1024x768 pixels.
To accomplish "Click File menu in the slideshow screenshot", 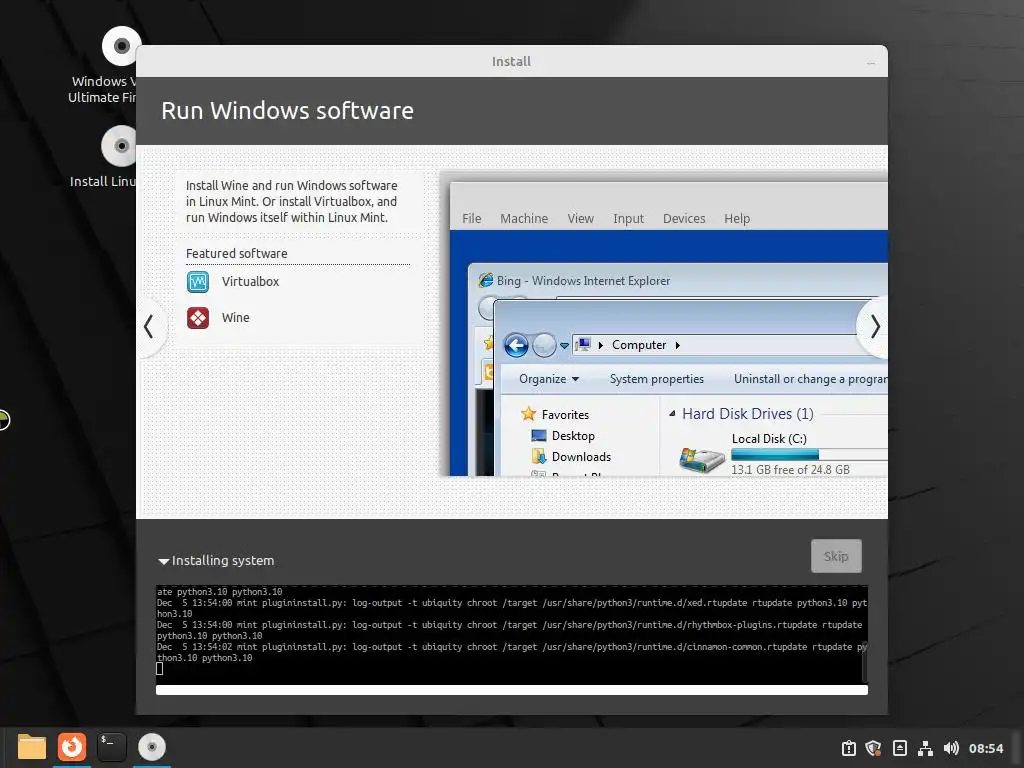I will [472, 219].
